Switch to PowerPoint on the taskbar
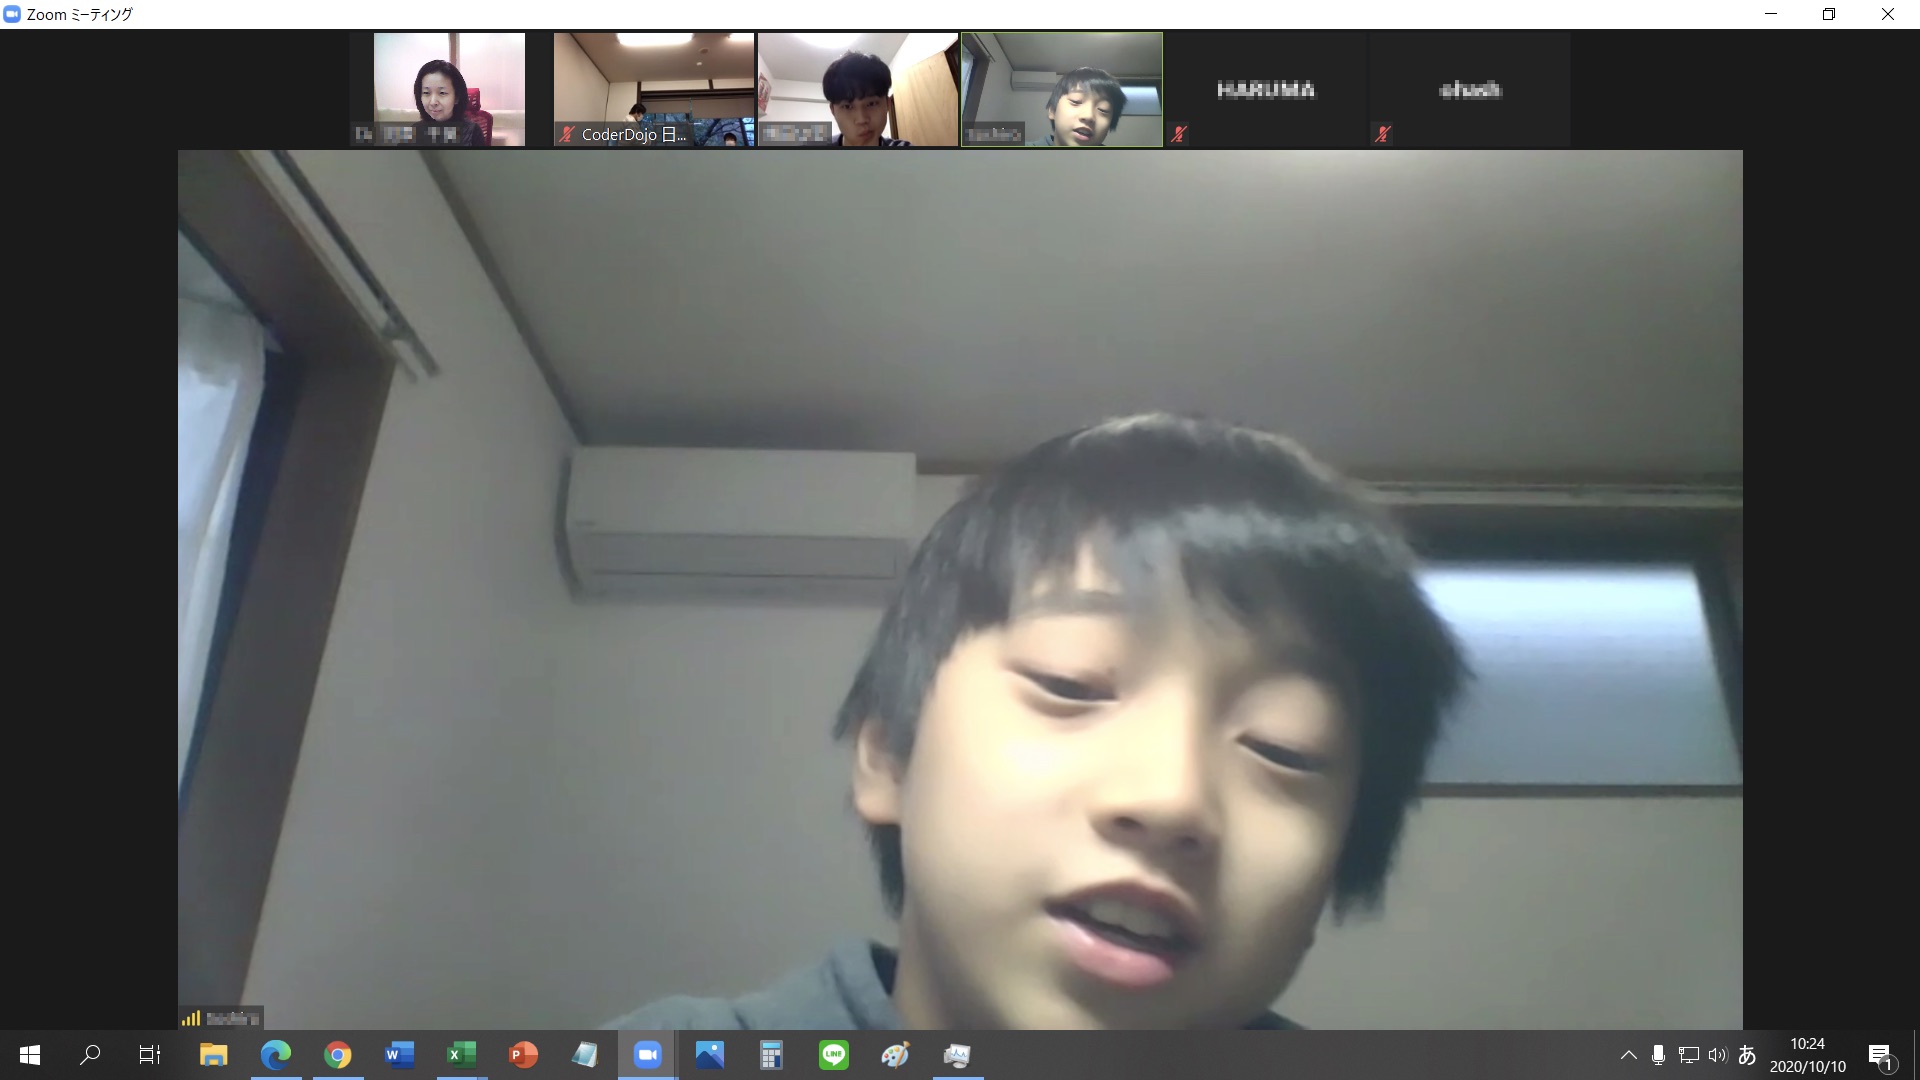The width and height of the screenshot is (1920, 1080). click(x=523, y=1055)
